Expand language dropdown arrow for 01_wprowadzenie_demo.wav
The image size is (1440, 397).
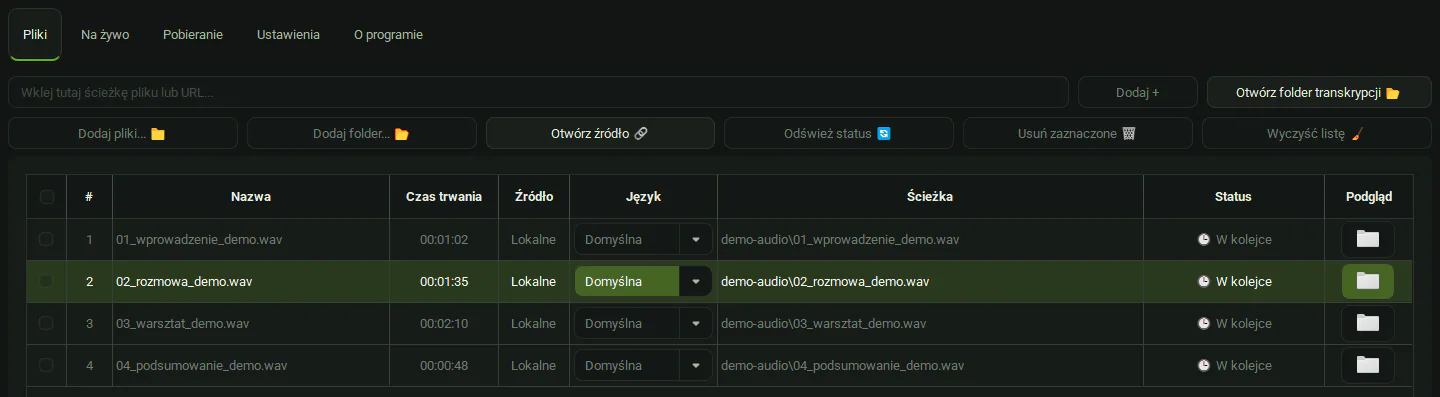pos(695,240)
